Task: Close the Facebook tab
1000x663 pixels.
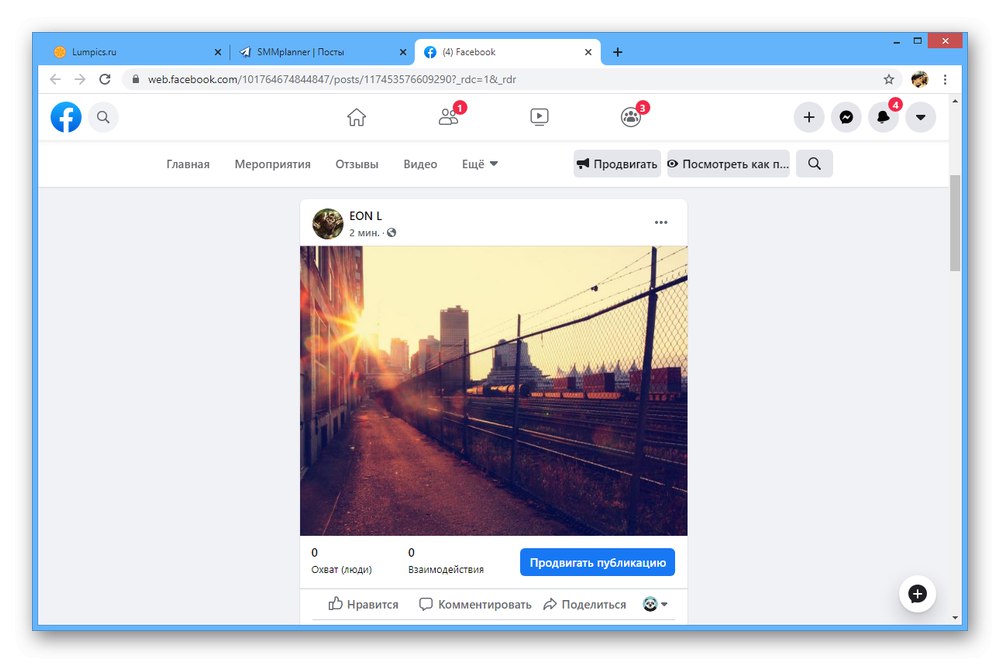Action: [588, 52]
